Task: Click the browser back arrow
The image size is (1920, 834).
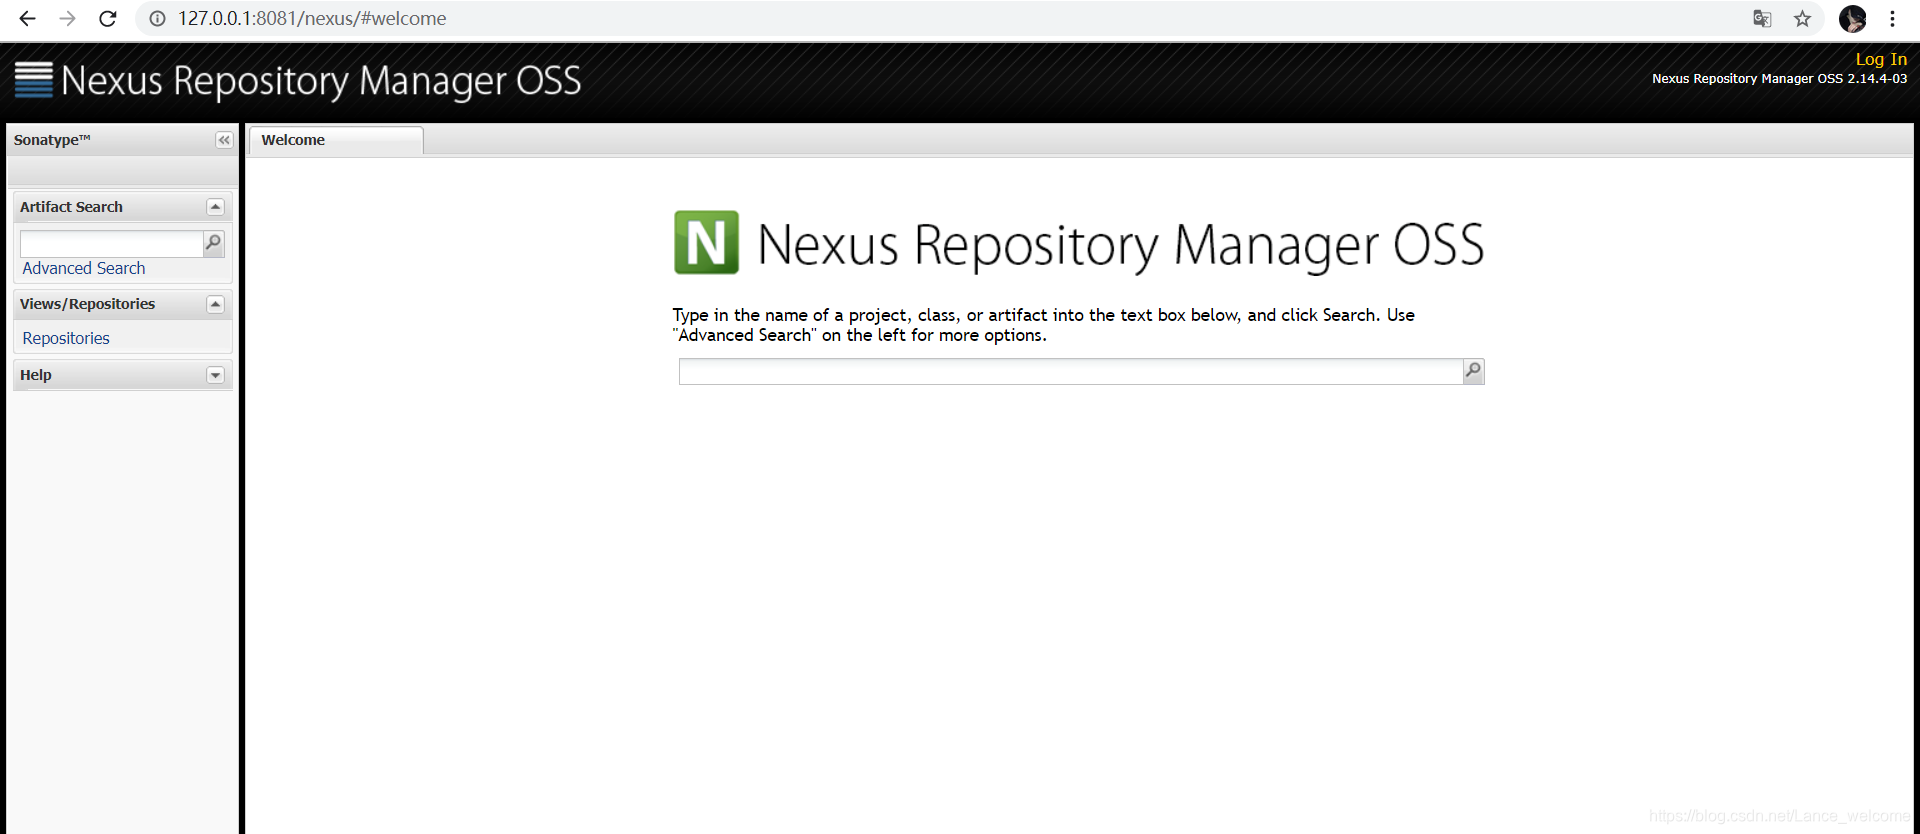Action: click(x=27, y=19)
